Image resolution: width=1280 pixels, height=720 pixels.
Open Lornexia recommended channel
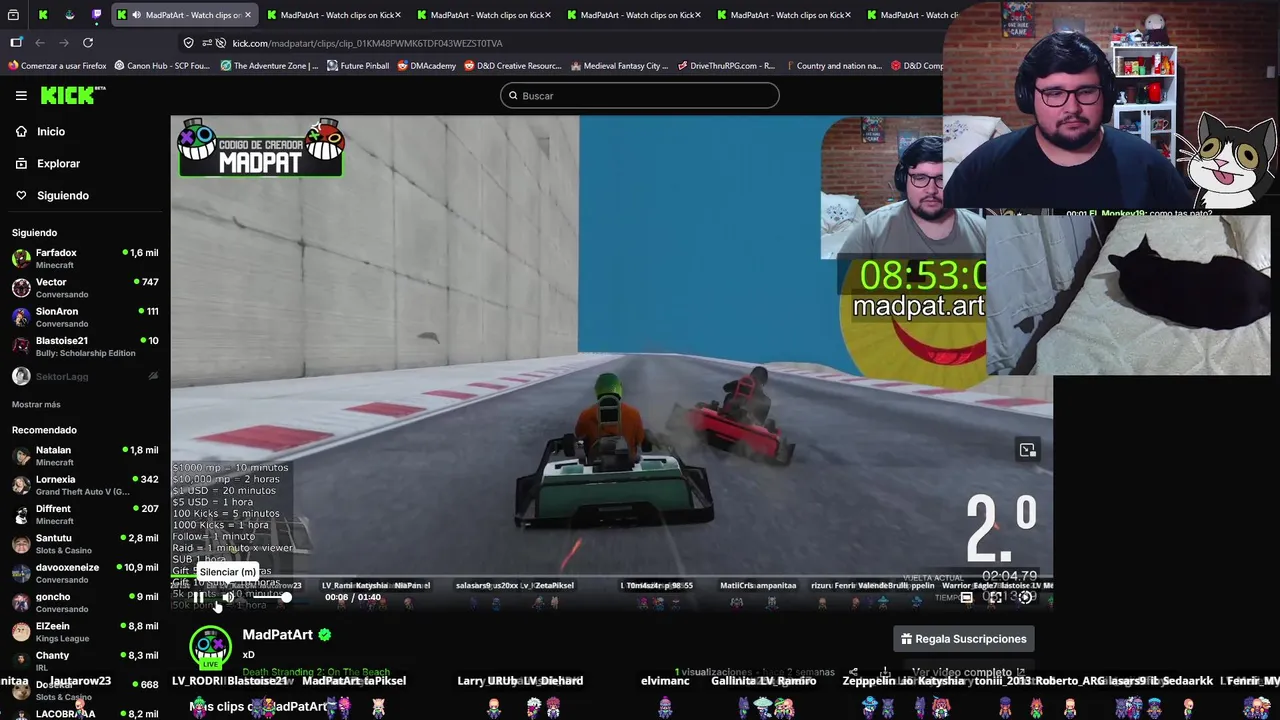(85, 484)
